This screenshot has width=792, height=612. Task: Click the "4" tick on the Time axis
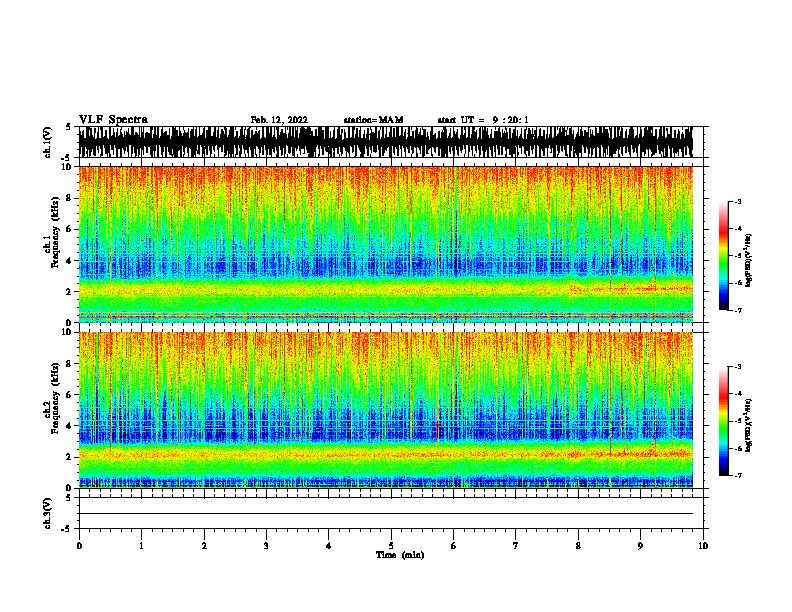pyautogui.click(x=329, y=546)
